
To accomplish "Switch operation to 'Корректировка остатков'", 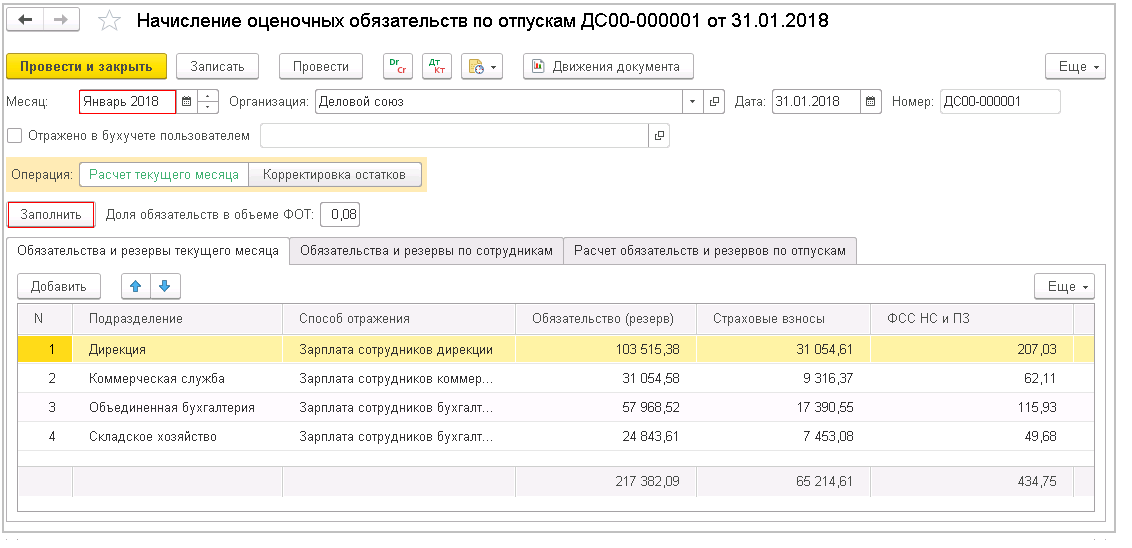I will click(334, 175).
